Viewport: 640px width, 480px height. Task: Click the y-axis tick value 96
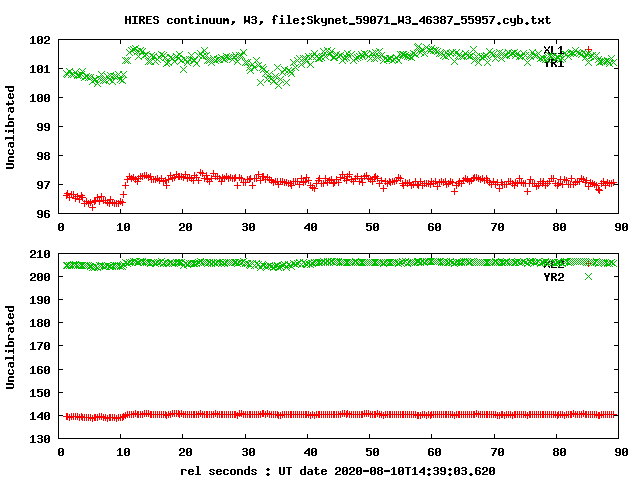[x=43, y=213]
